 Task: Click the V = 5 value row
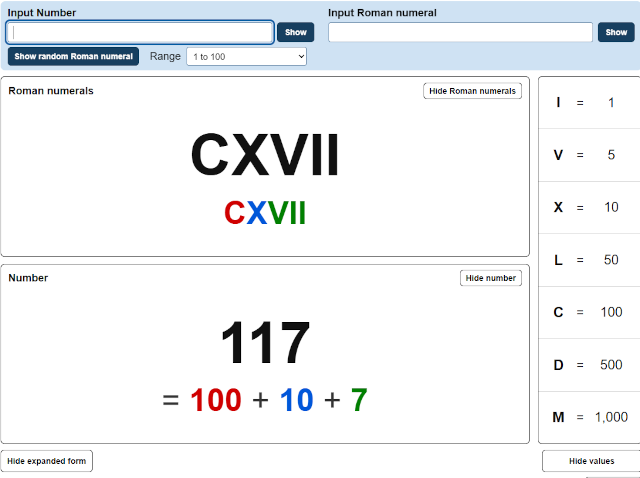(589, 155)
